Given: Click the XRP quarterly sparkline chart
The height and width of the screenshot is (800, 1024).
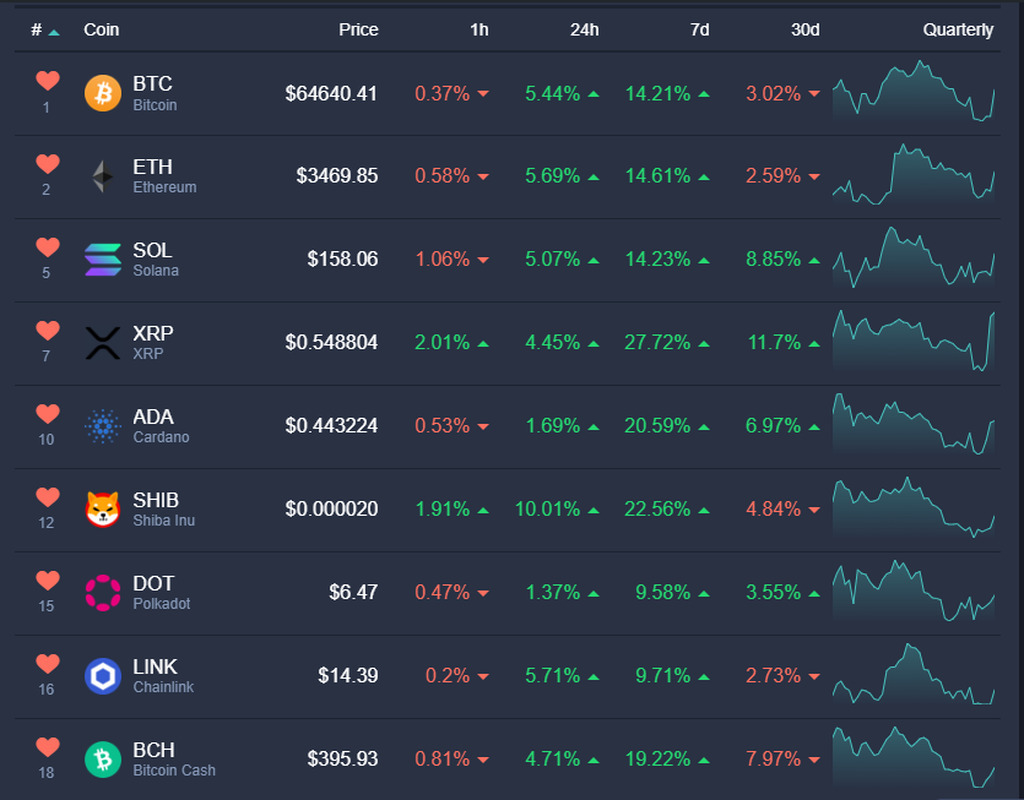Looking at the screenshot, I should click(913, 343).
